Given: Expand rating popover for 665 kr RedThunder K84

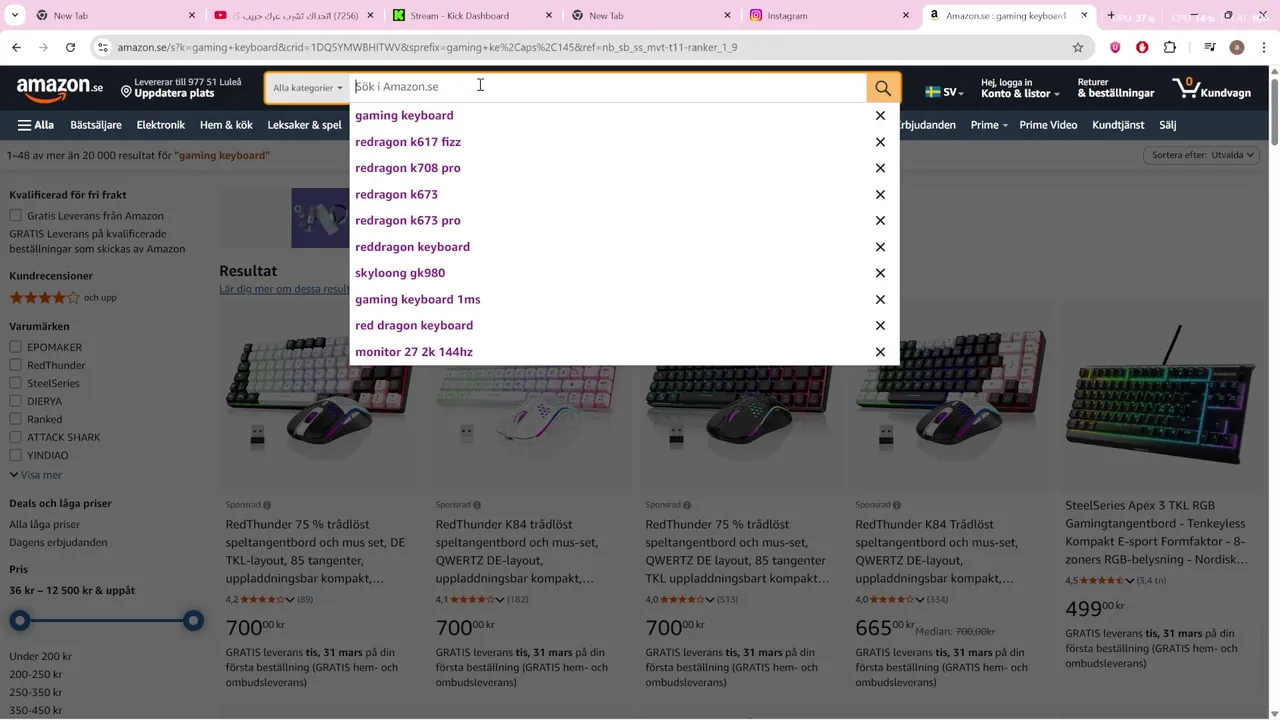Looking at the screenshot, I should click(919, 600).
